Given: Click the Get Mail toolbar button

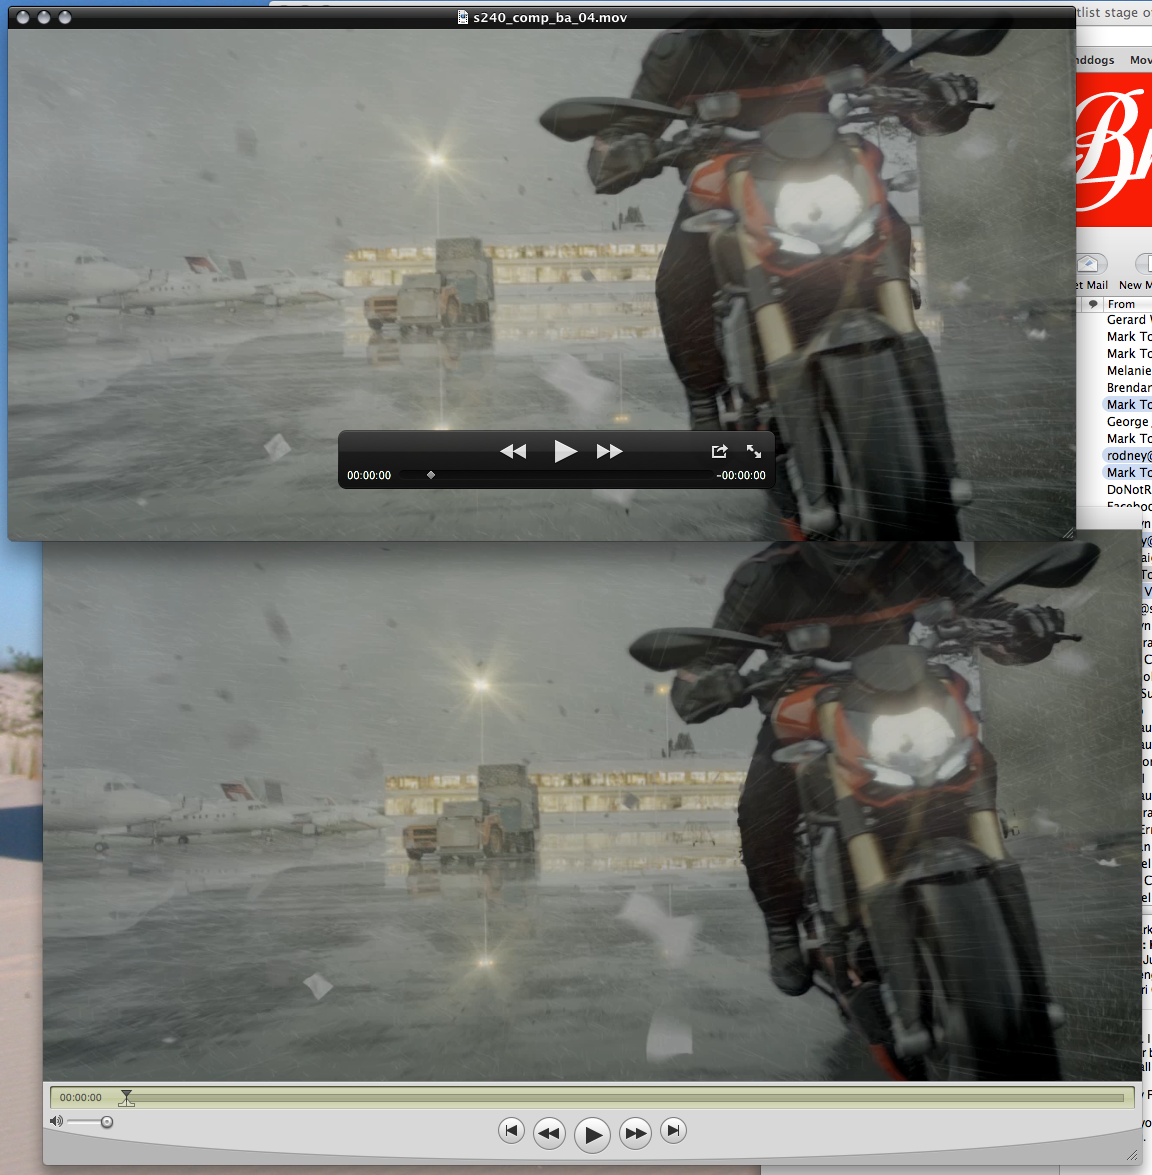Looking at the screenshot, I should click(x=1088, y=272).
